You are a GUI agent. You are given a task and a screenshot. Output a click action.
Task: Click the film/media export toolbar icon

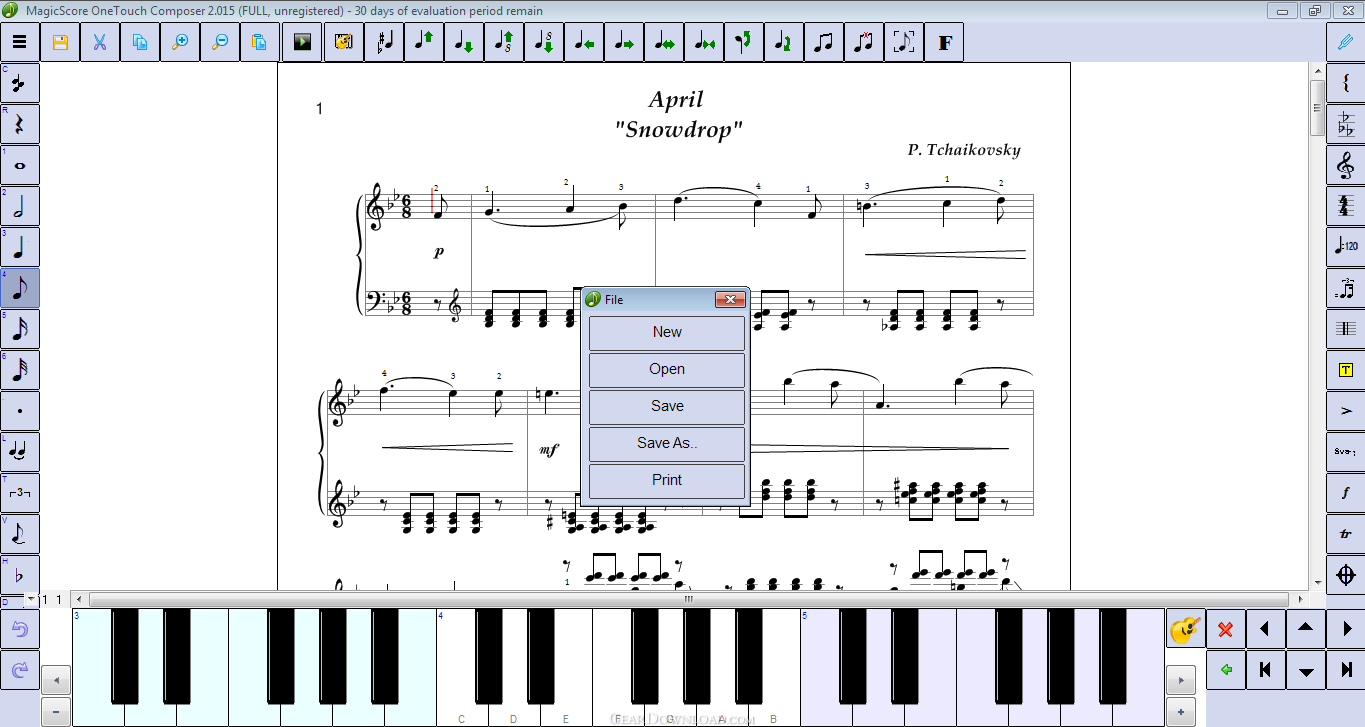click(x=343, y=42)
